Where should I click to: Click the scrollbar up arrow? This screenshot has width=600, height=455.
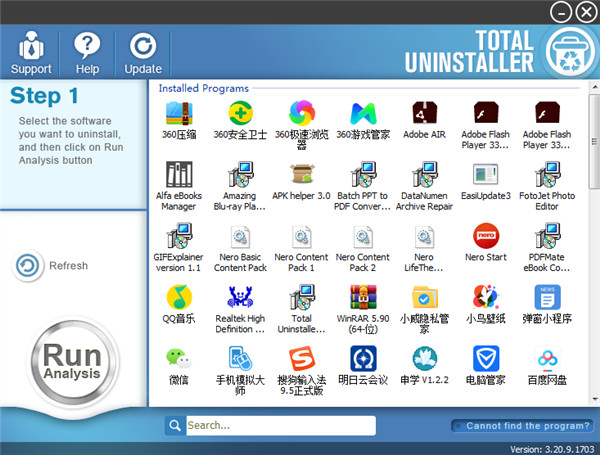pos(595,88)
